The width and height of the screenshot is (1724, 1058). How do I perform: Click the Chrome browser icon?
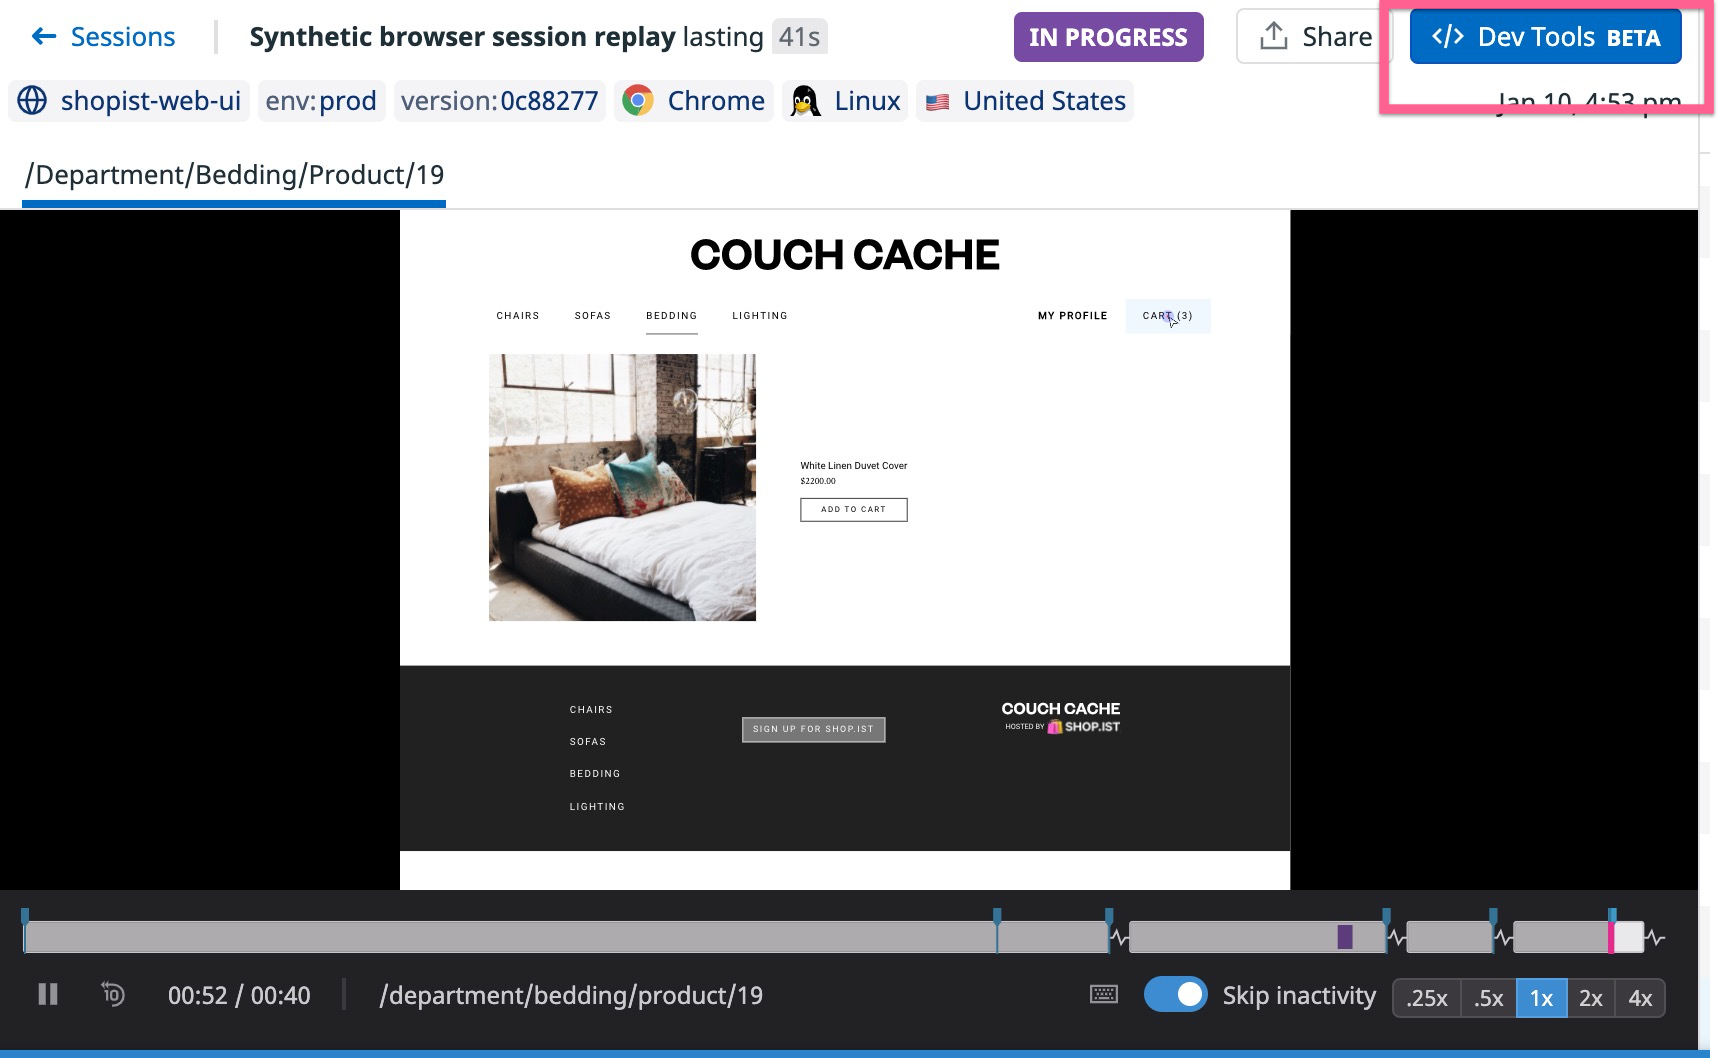[637, 101]
